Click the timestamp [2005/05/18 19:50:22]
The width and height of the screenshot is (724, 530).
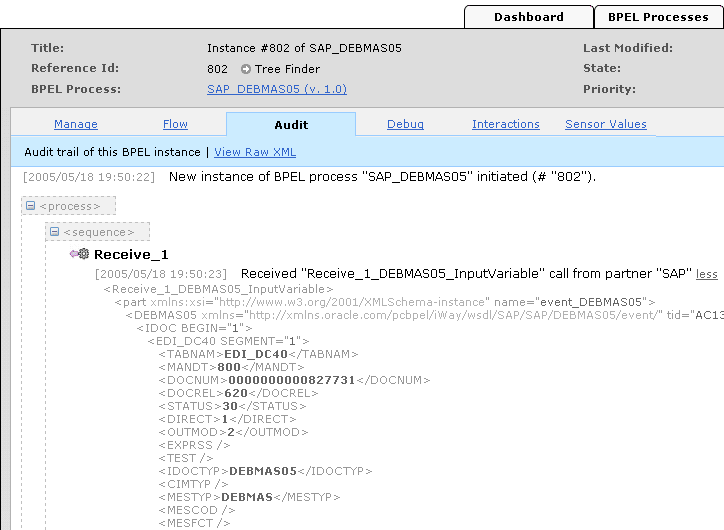89,177
